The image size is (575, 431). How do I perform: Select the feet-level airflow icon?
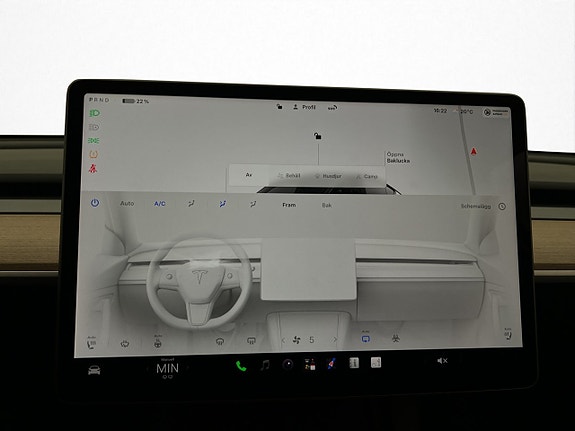[x=253, y=204]
